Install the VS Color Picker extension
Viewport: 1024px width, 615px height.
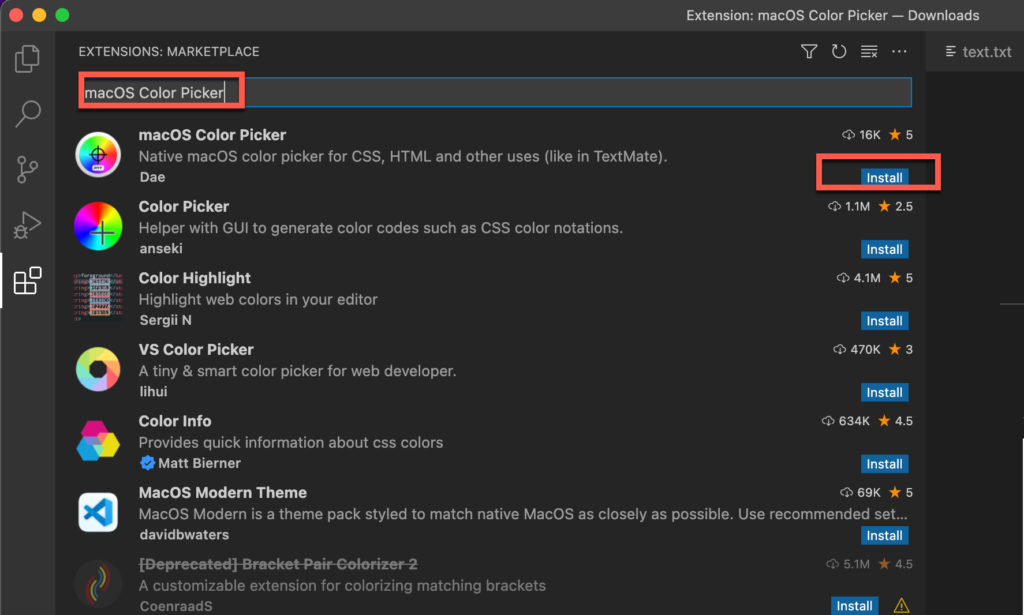(884, 392)
